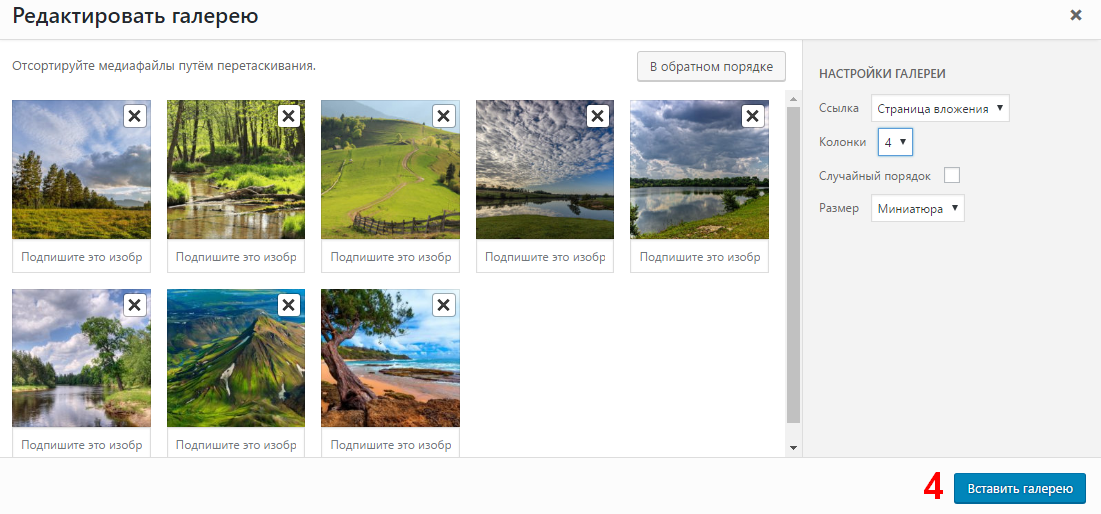Viewport: 1101px width, 514px height.
Task: Remove the pine meadow image from gallery
Action: pyautogui.click(x=134, y=117)
